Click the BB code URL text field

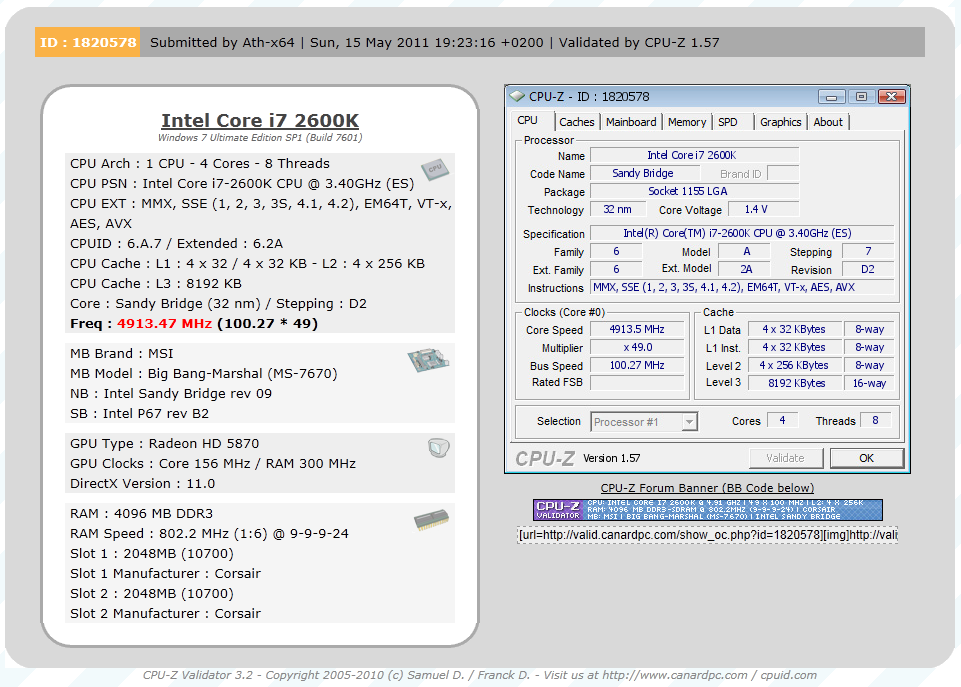coord(708,534)
